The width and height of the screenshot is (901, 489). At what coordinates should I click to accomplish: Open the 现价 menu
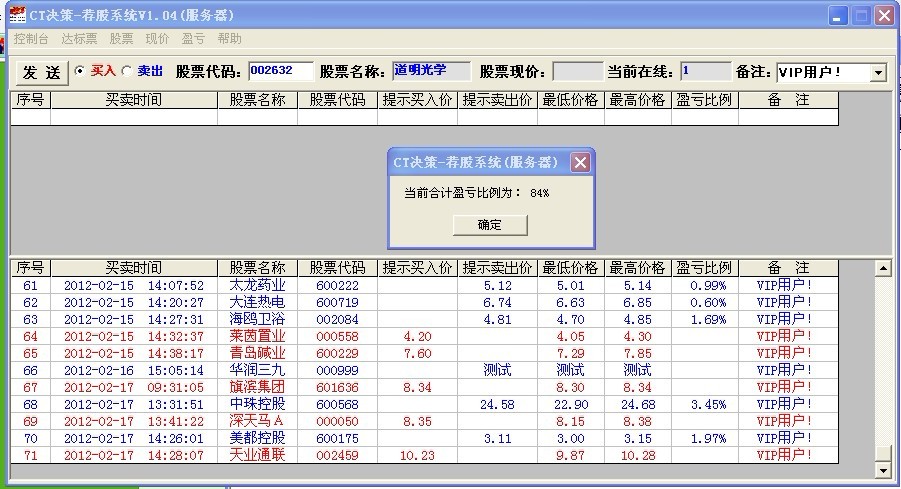157,38
